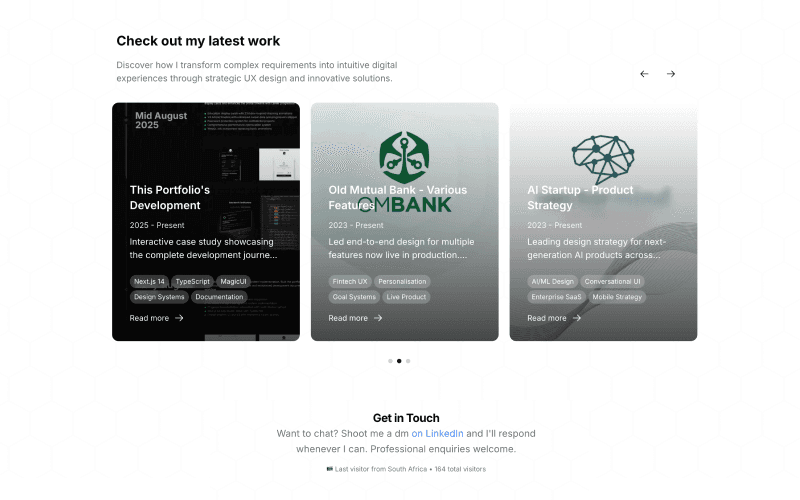Click arrow icon beside AI Startup Read more
Viewport: 800px width, 500px height.
point(577,318)
